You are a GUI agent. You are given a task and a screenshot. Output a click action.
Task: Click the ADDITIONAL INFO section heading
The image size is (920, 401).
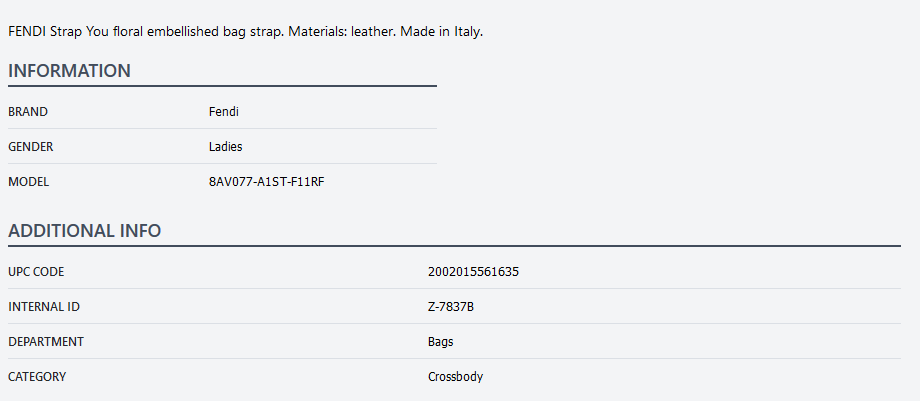click(84, 231)
